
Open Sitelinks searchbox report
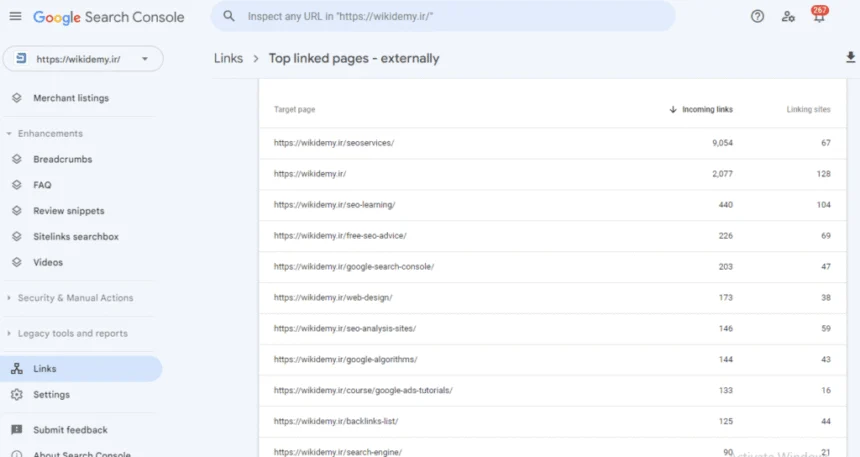[76, 237]
